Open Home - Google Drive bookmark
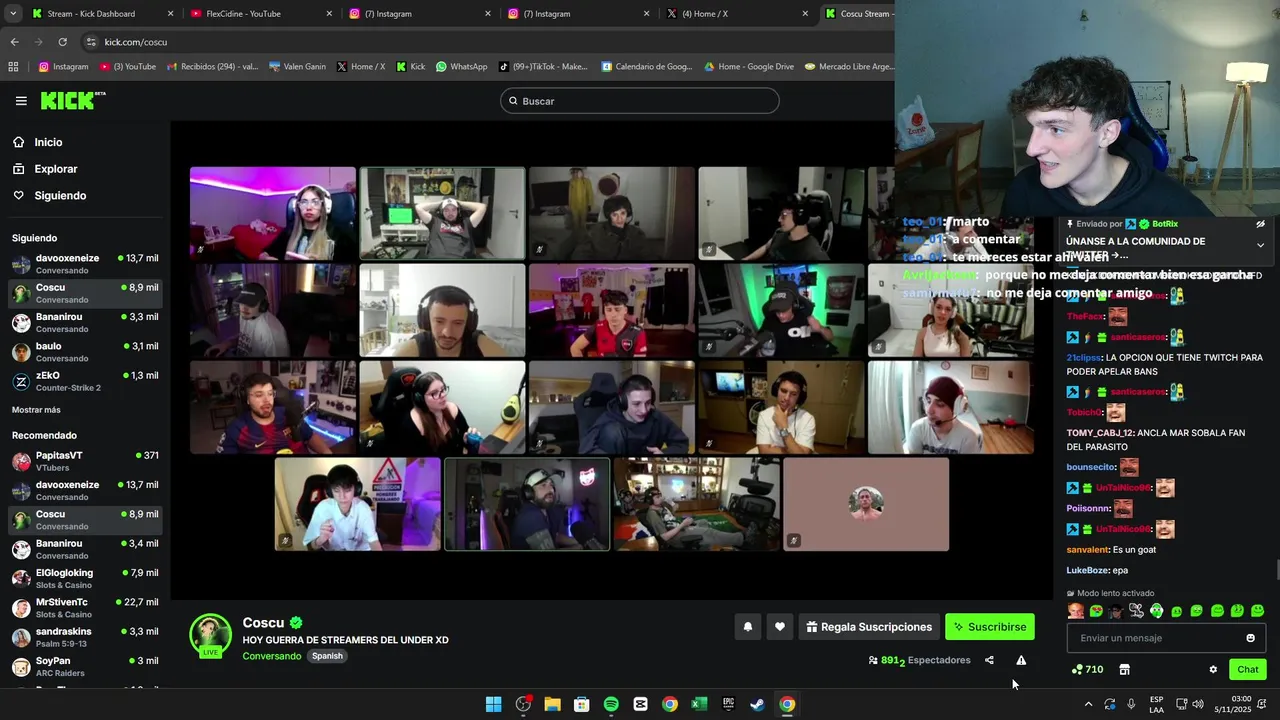The image size is (1280, 720). [749, 66]
